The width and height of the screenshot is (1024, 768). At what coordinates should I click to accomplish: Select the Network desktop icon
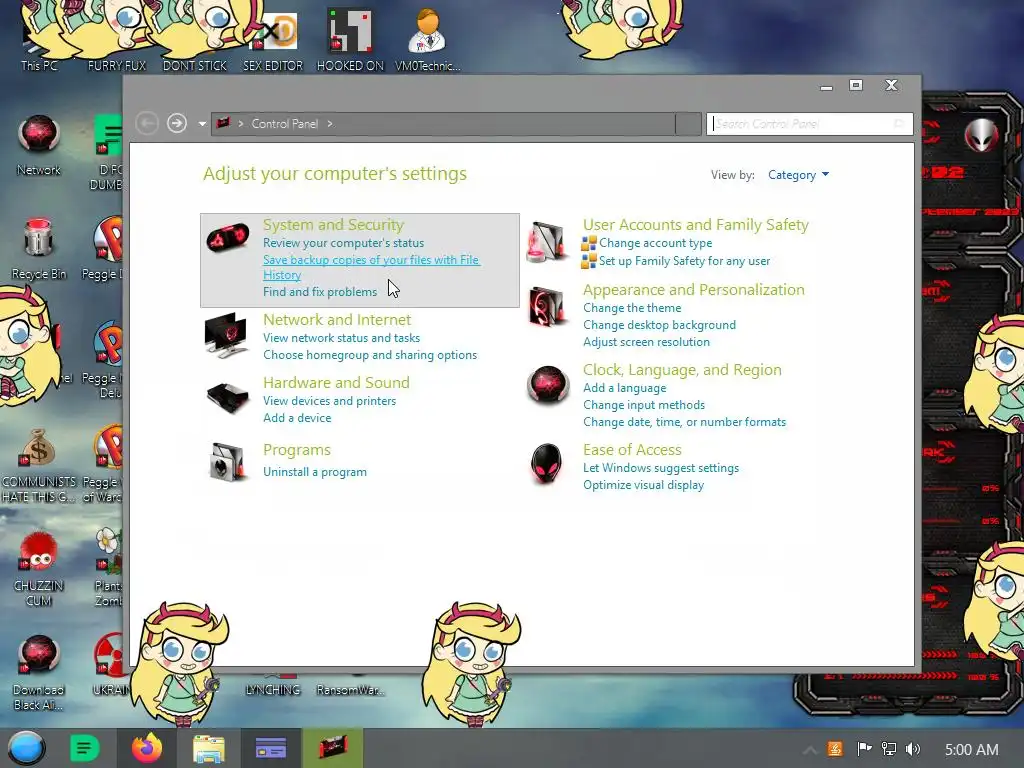(39, 146)
